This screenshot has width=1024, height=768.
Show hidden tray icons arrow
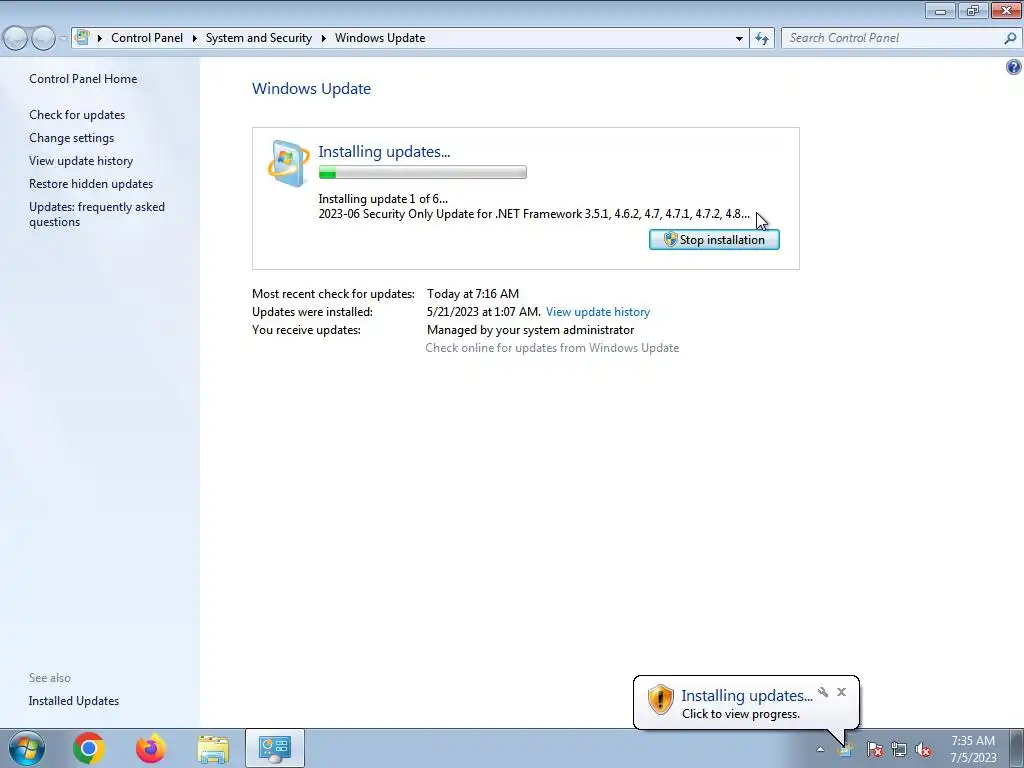[x=820, y=750]
